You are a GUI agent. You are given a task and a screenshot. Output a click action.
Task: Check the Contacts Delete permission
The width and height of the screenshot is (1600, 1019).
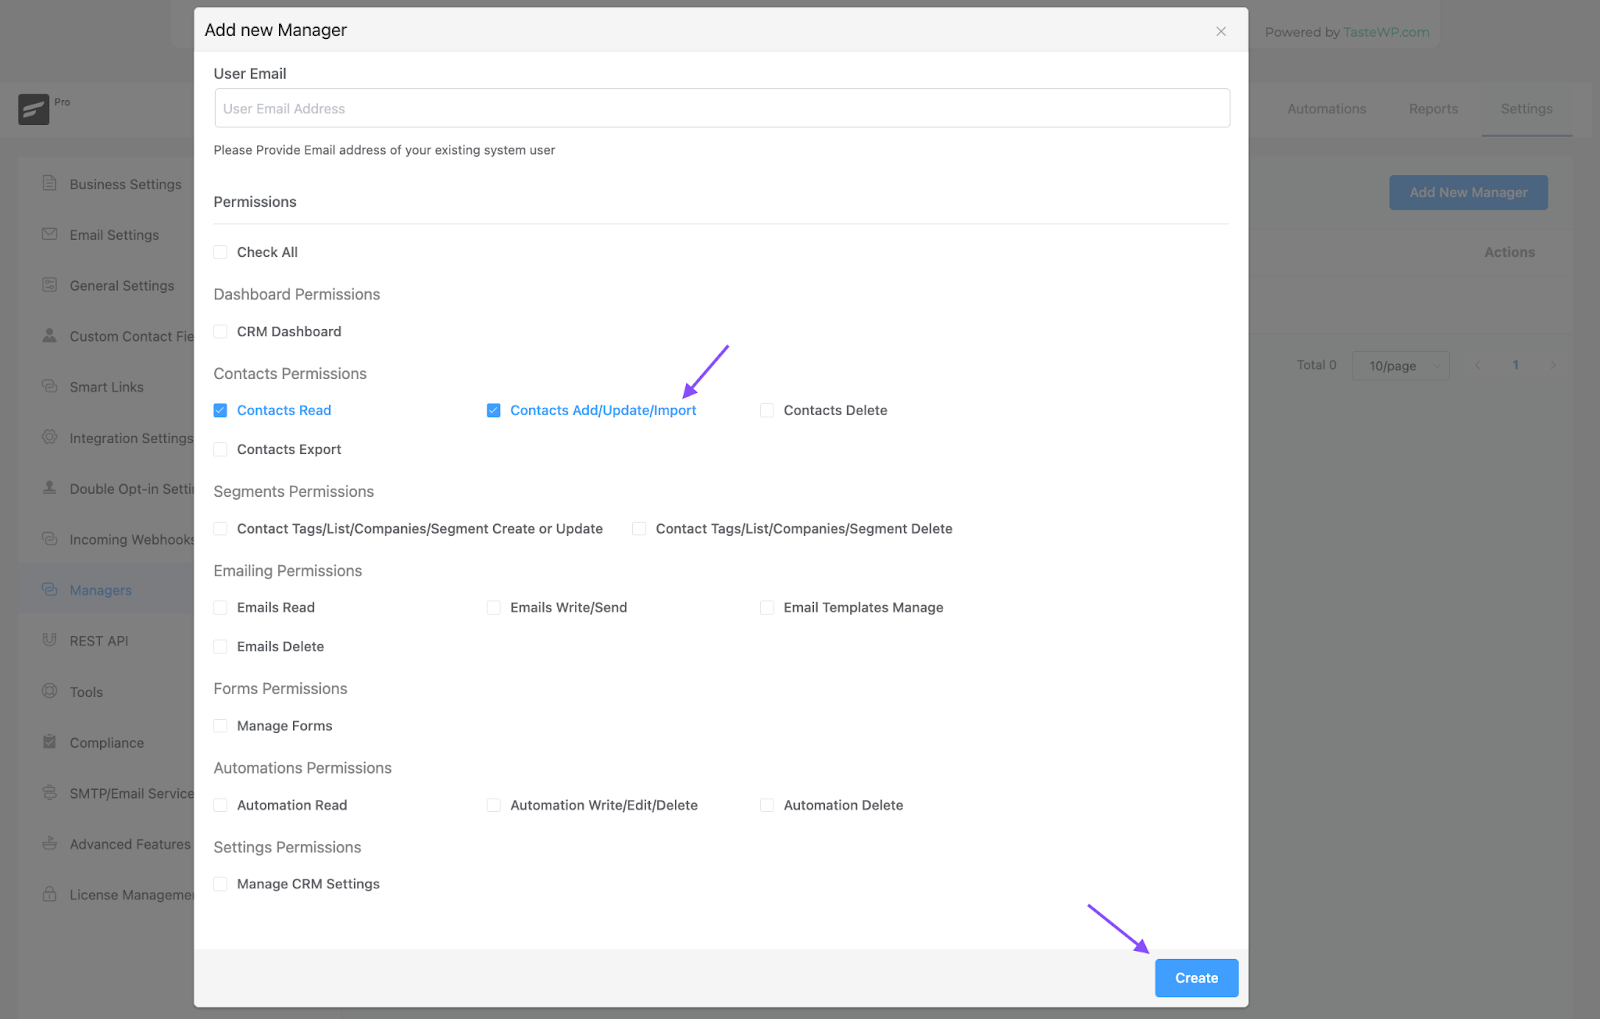[767, 411]
